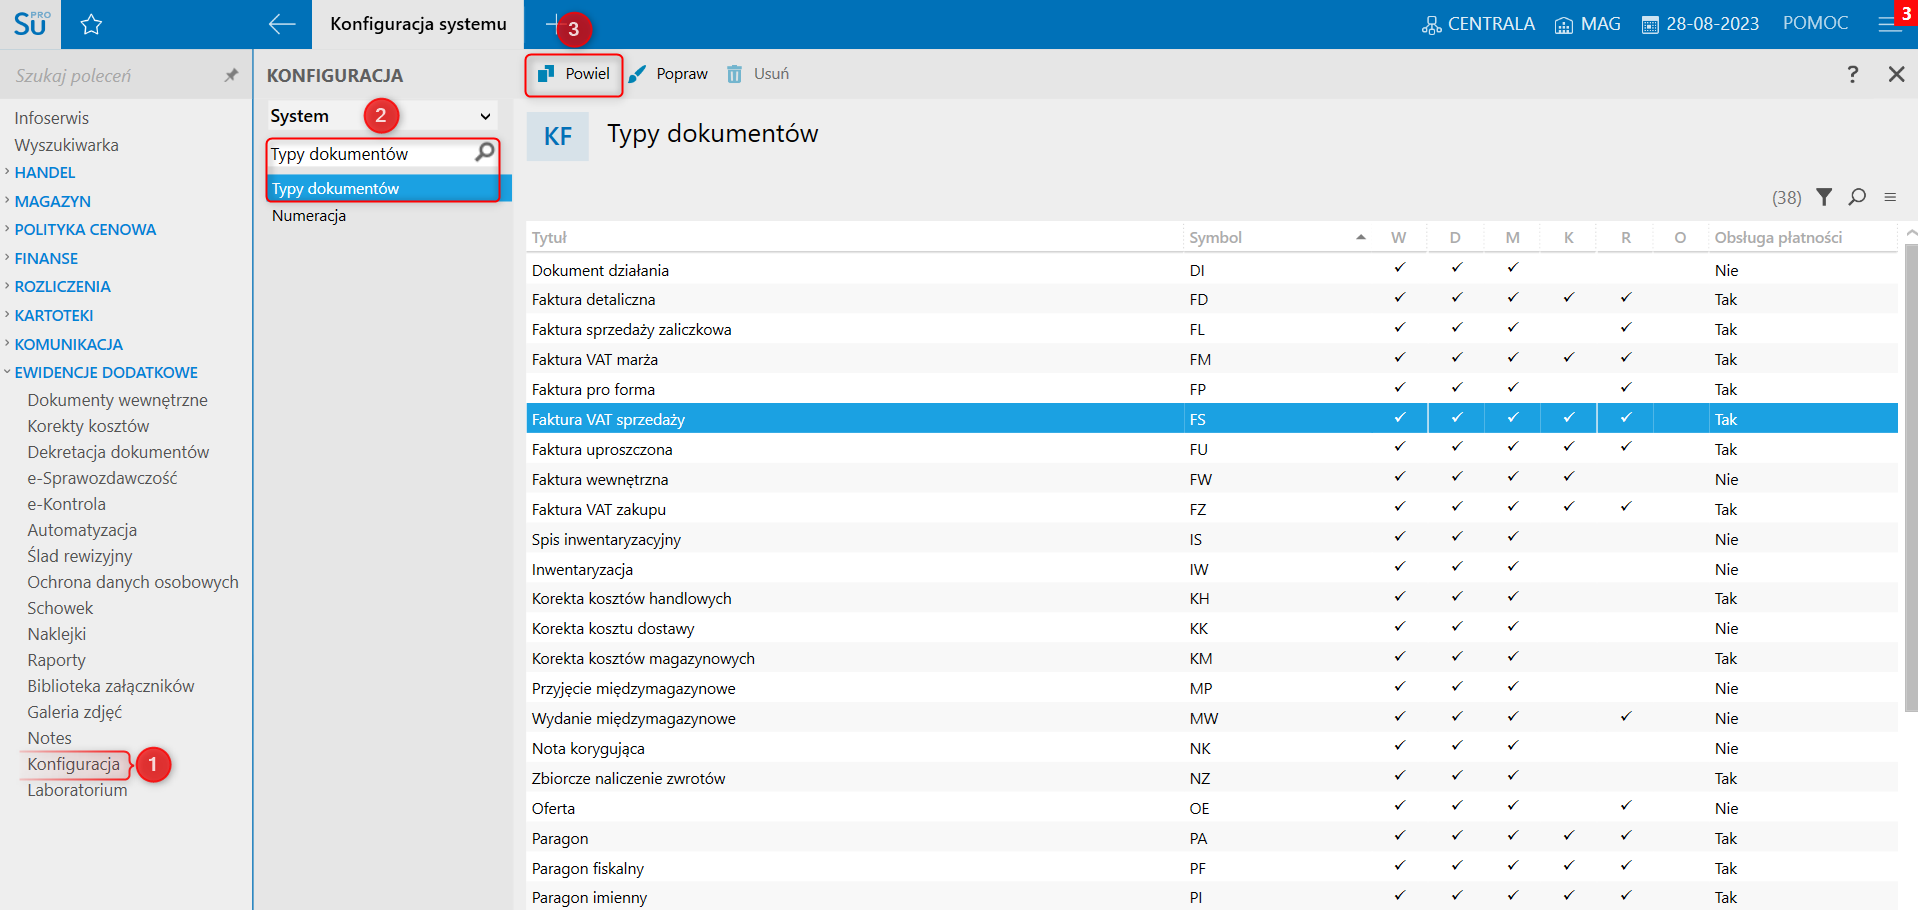Click the filter funnel icon
Viewport: 1918px width, 910px height.
1824,197
